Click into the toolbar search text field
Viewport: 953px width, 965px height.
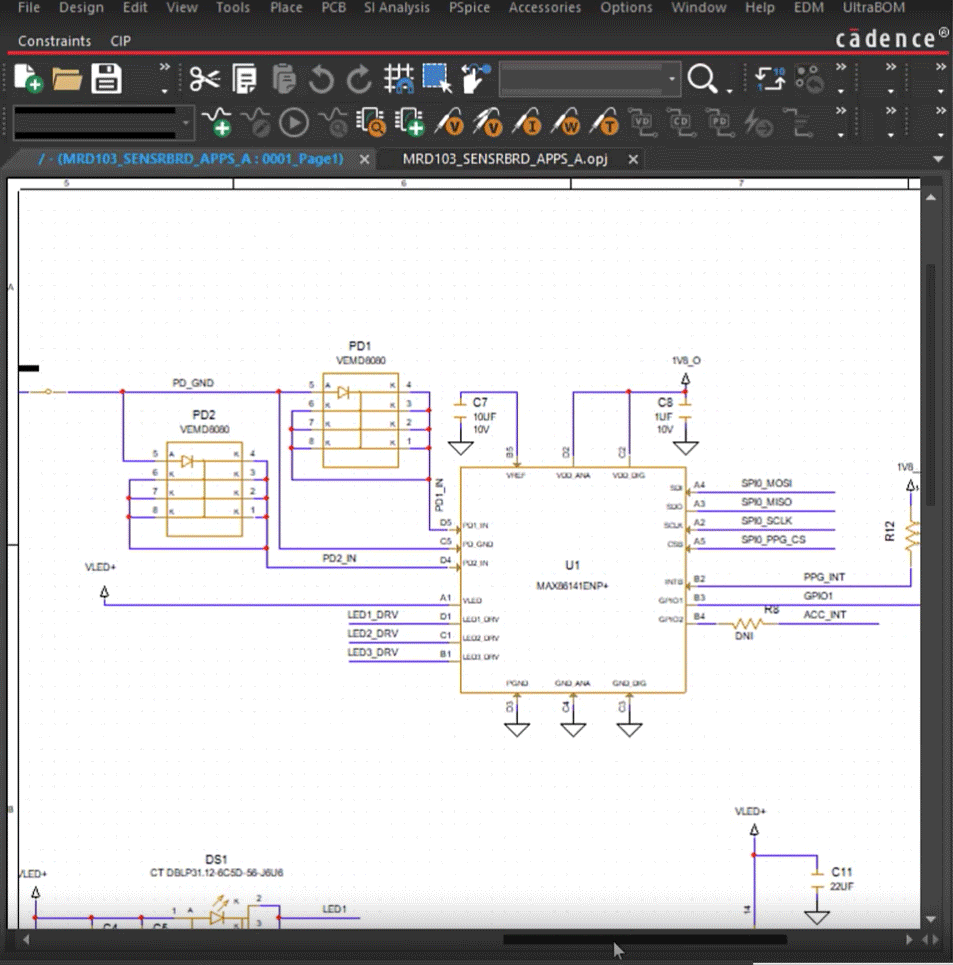(x=582, y=79)
